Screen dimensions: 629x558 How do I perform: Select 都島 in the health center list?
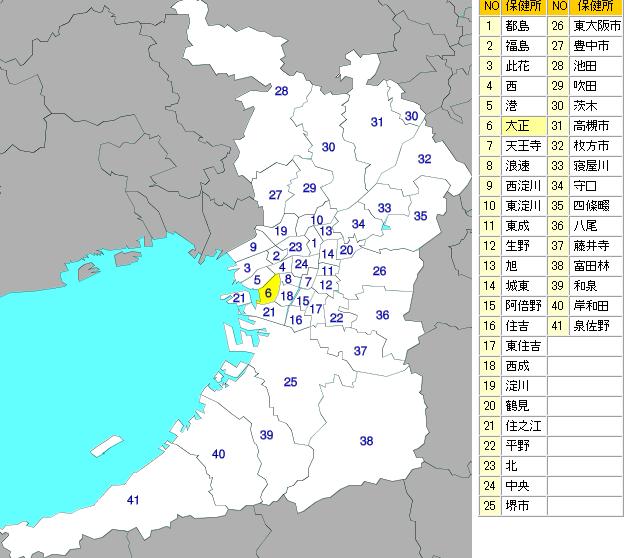(x=522, y=26)
